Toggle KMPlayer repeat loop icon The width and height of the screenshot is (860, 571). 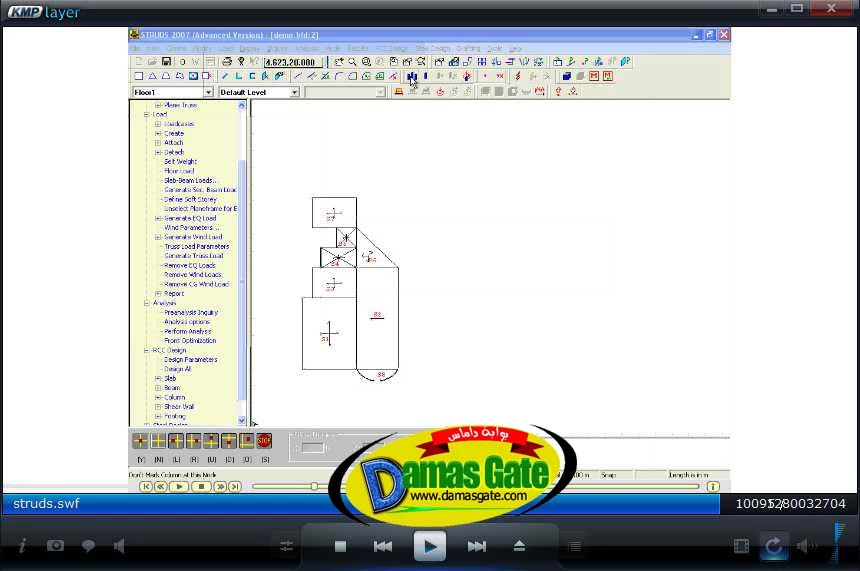coord(773,546)
